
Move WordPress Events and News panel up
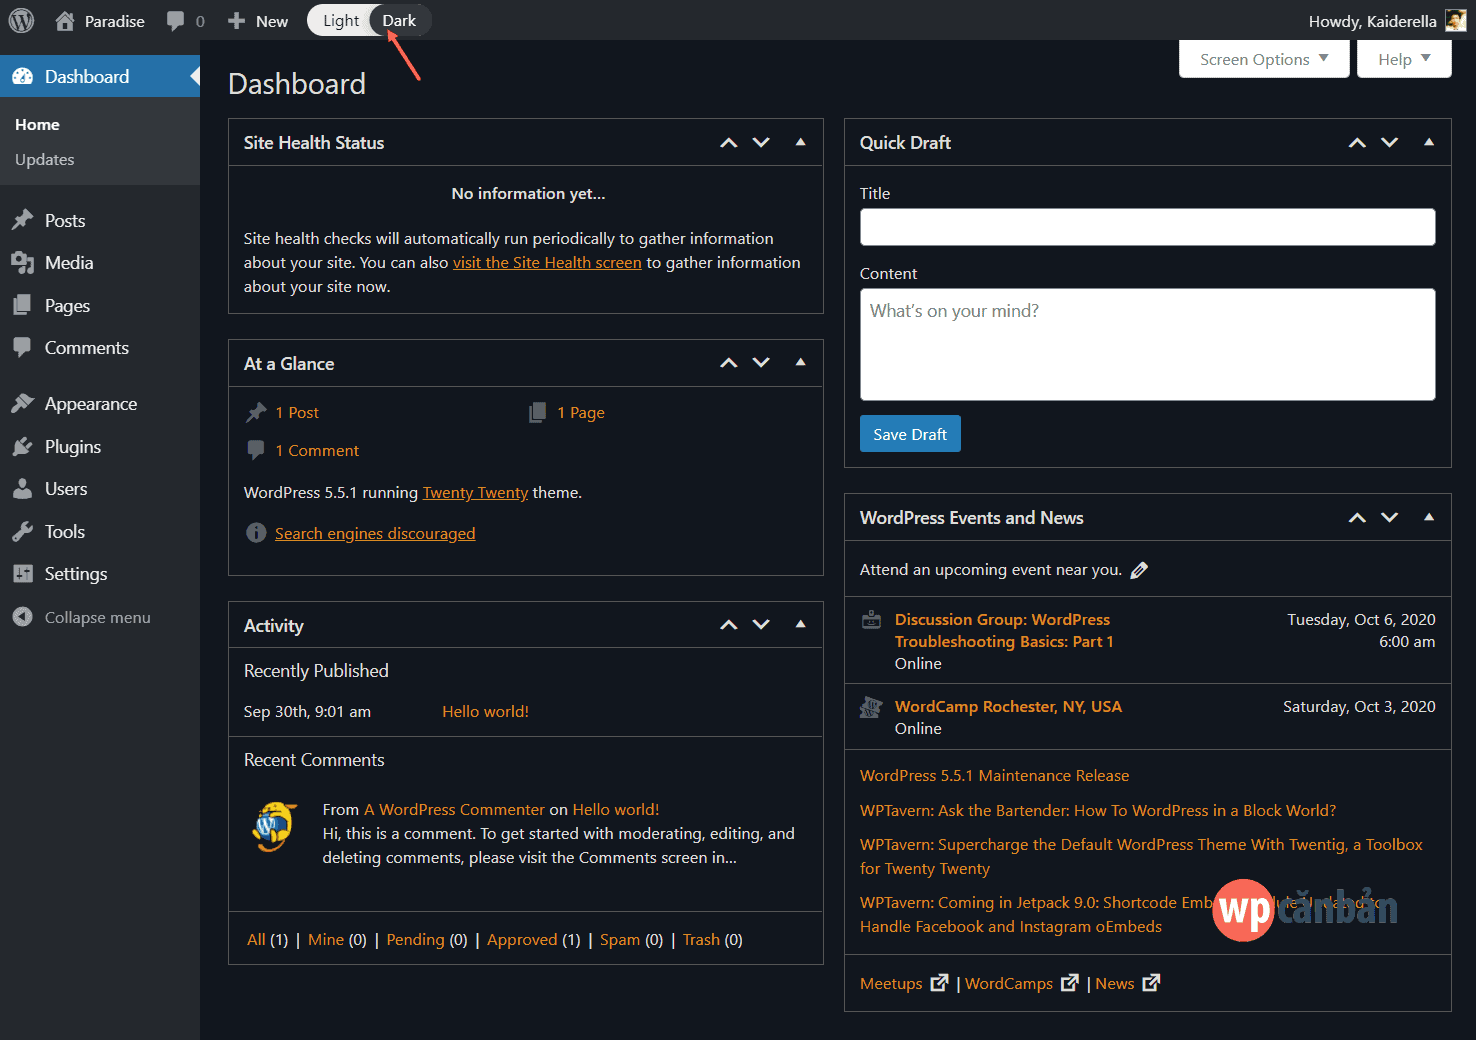point(1357,518)
